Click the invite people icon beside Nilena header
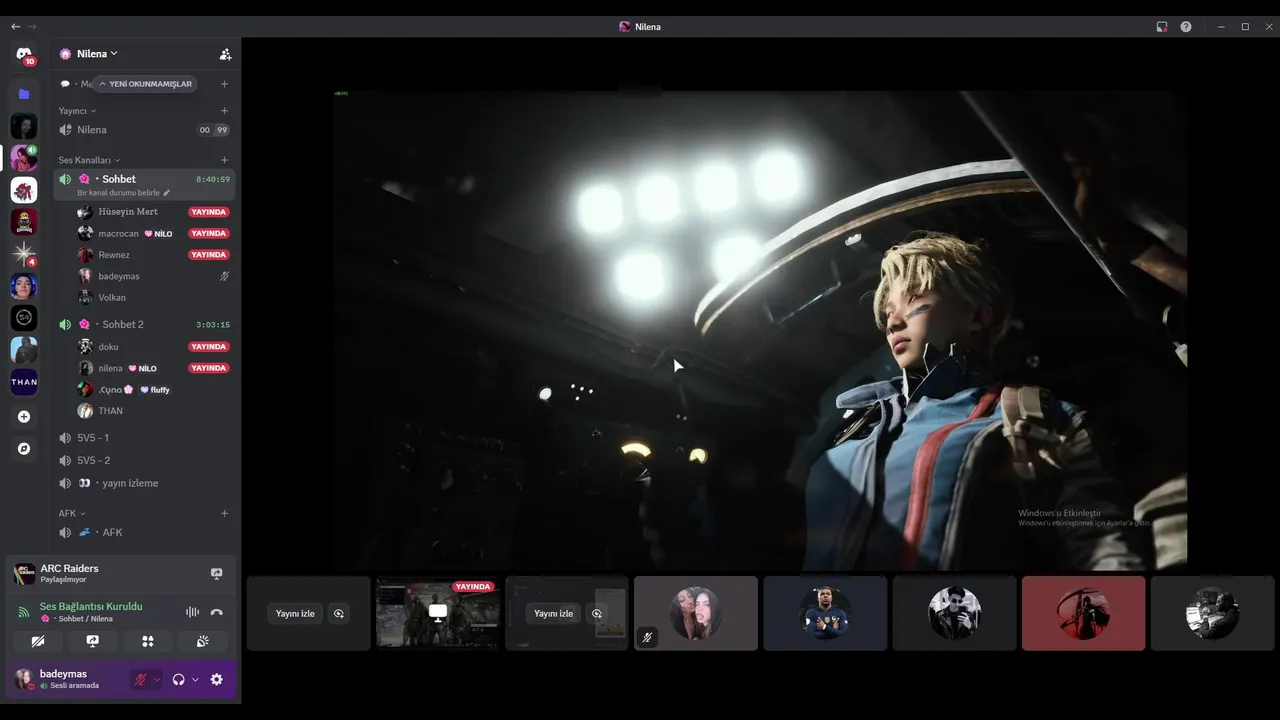The height and width of the screenshot is (720, 1280). click(x=225, y=54)
